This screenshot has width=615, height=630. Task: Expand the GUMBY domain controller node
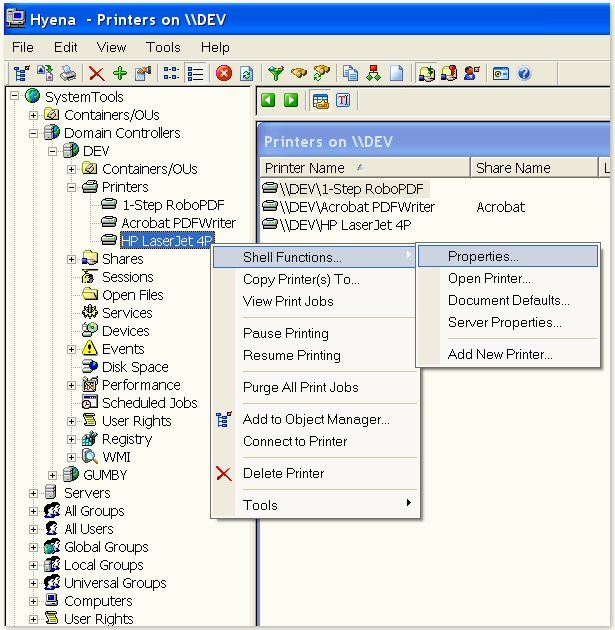tap(54, 475)
